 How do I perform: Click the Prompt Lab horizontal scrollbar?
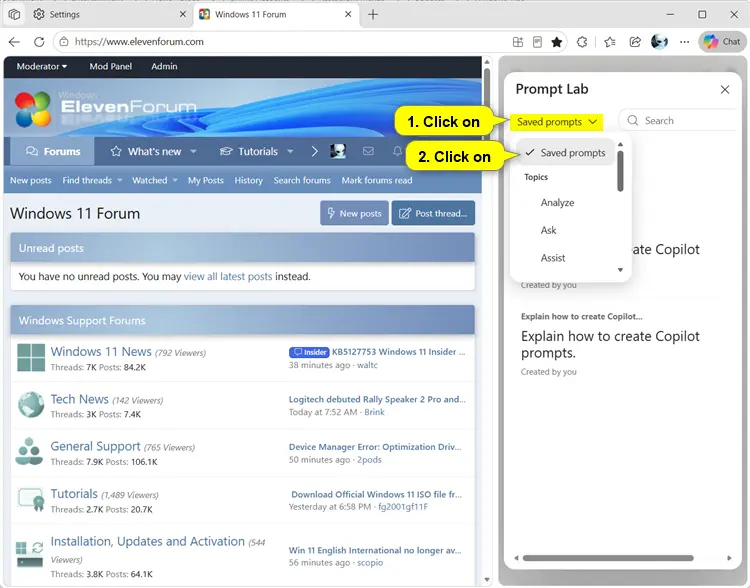608,558
